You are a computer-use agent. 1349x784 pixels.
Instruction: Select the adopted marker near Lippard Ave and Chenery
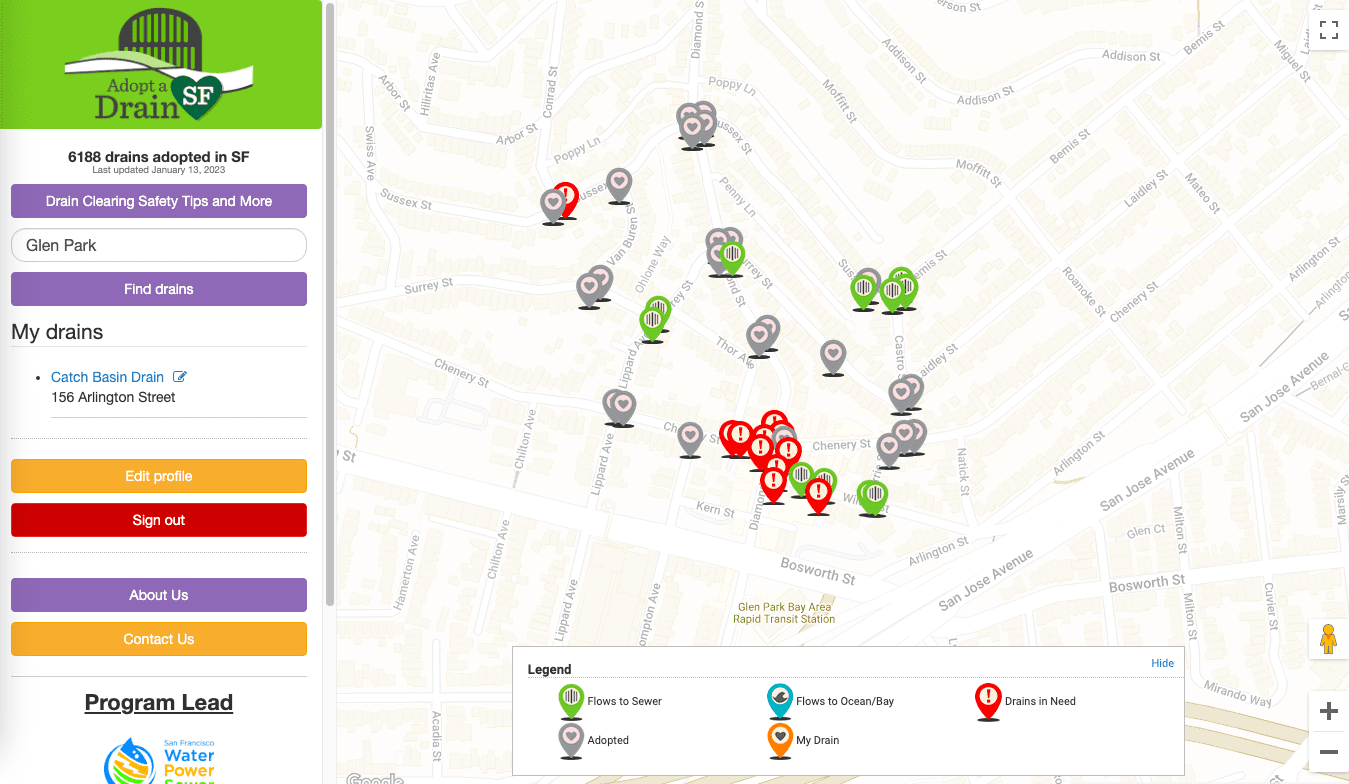pyautogui.click(x=623, y=407)
